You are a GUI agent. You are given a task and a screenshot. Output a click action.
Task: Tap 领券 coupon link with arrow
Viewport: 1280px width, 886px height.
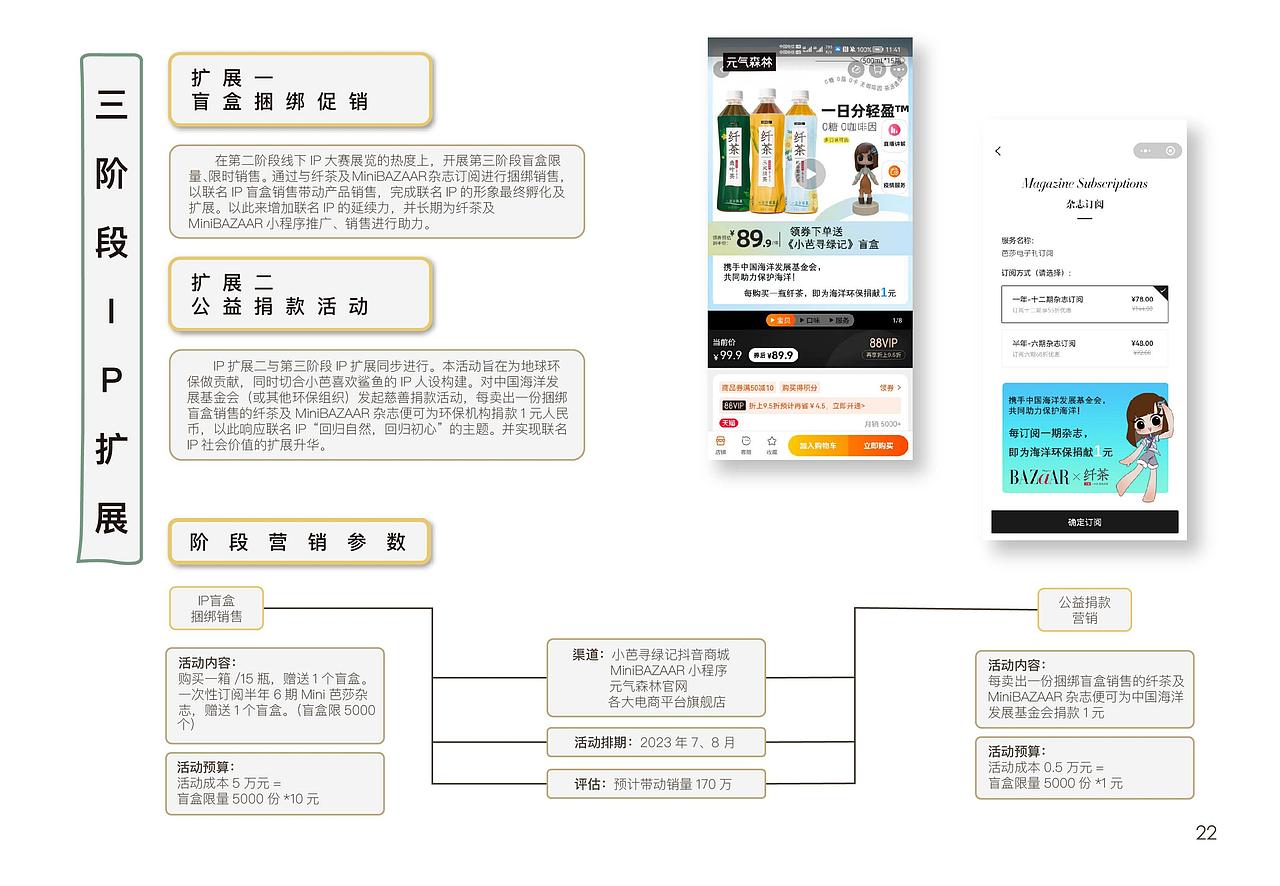pos(890,387)
